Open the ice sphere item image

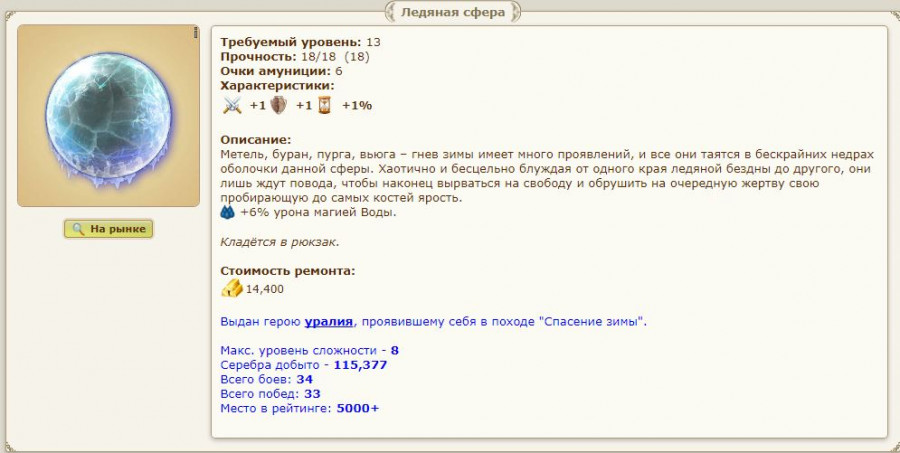108,115
